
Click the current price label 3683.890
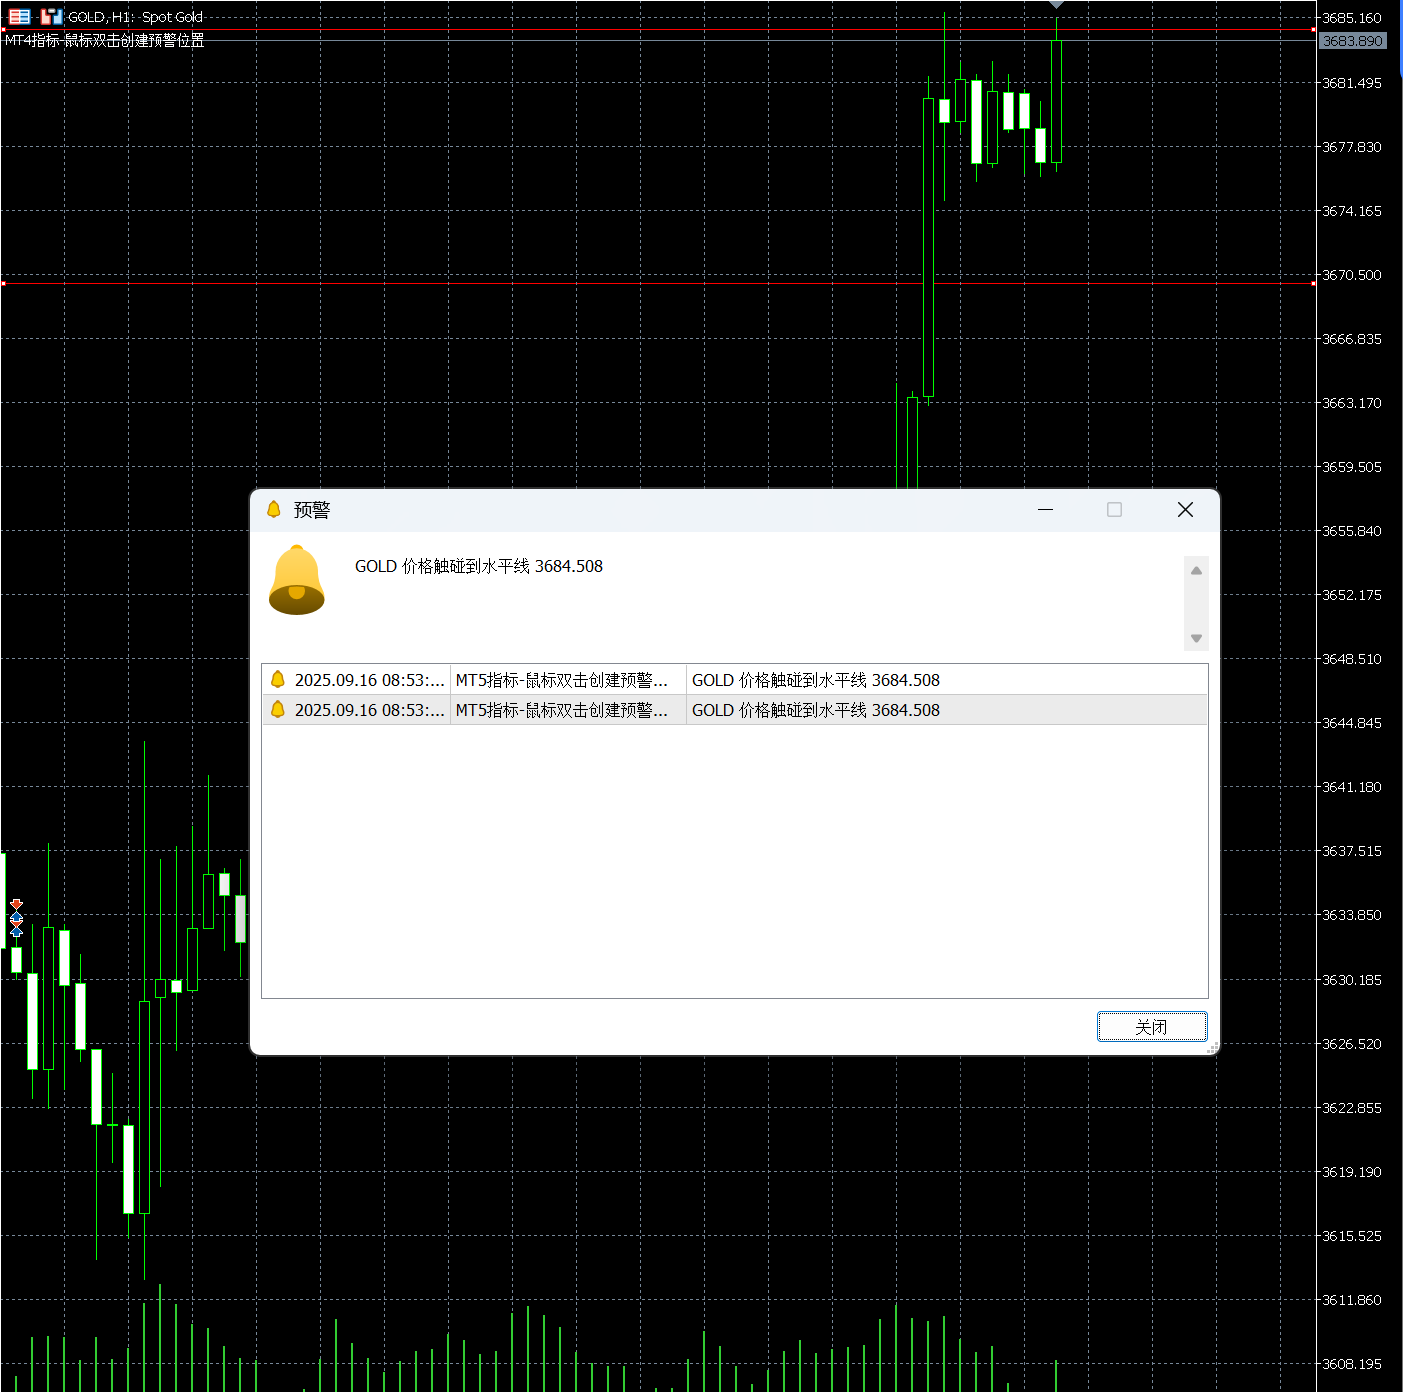coord(1352,41)
